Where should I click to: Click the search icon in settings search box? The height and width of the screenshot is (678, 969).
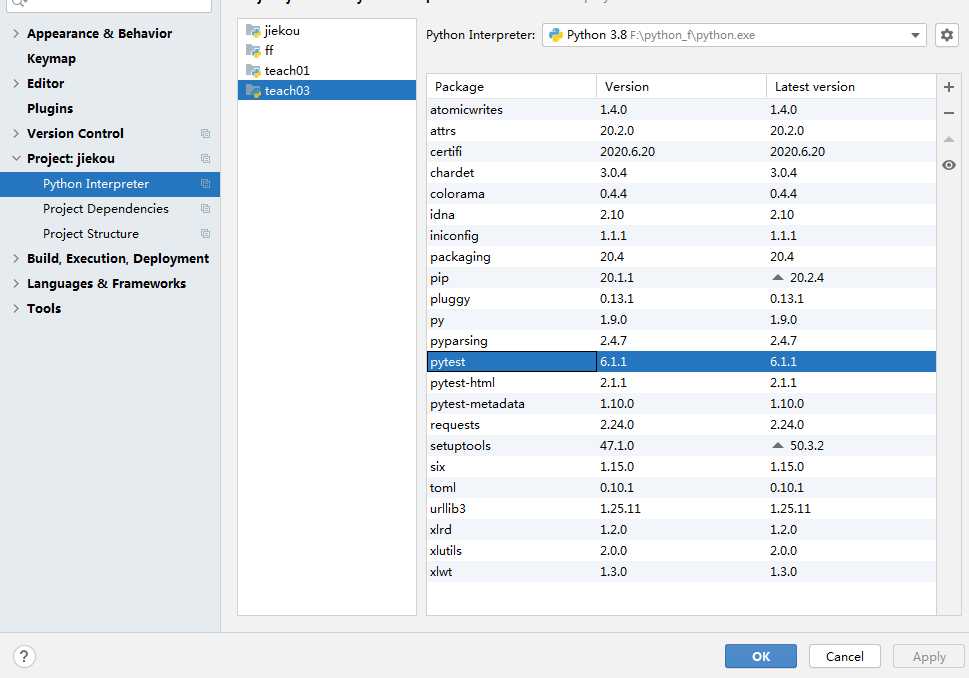point(19,3)
